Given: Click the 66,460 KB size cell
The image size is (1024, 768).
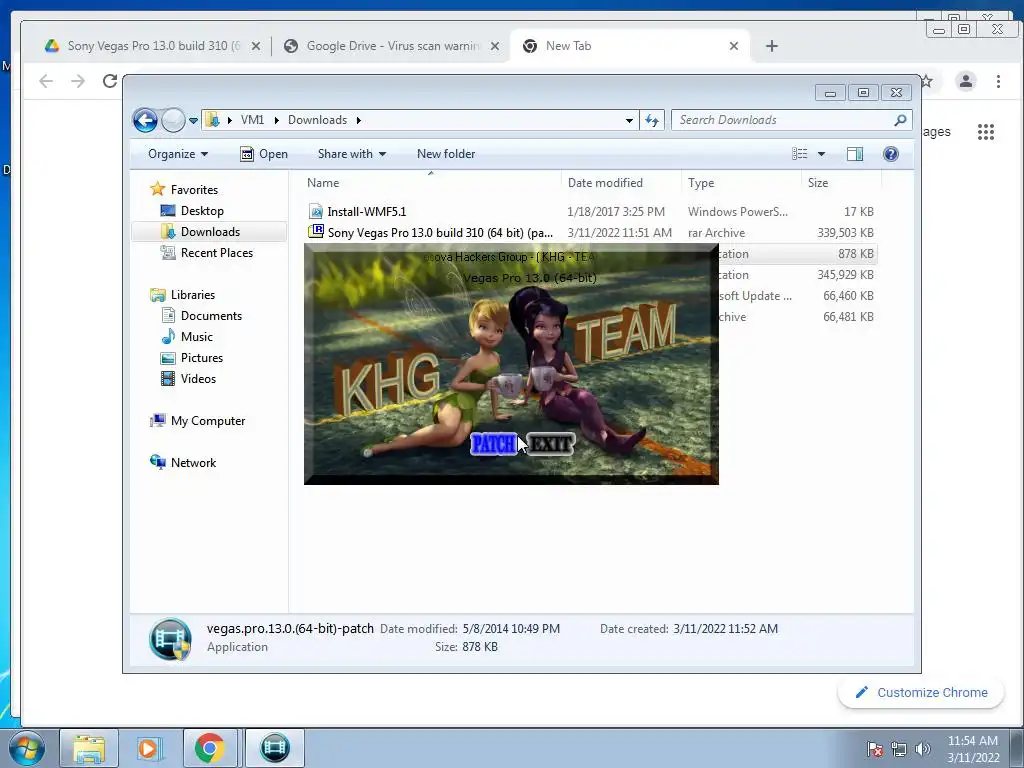Looking at the screenshot, I should pyautogui.click(x=848, y=296).
